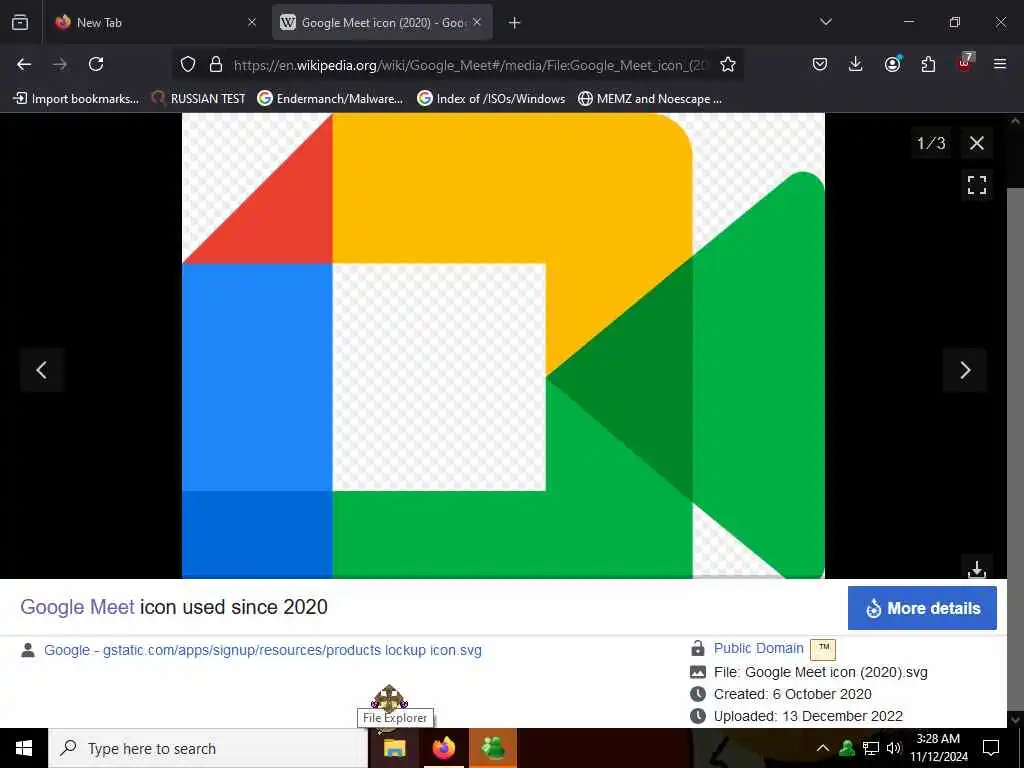
Task: Open Google Meet article link
Action: pyautogui.click(x=77, y=607)
